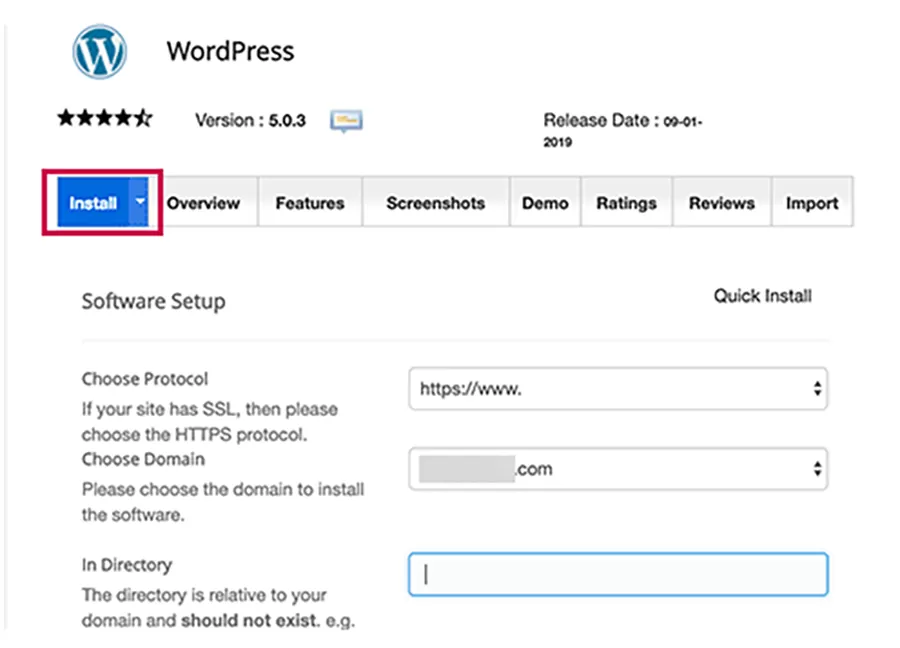Image resolution: width=900 pixels, height=648 pixels.
Task: Open the Choose Domain dropdown
Action: [x=618, y=469]
